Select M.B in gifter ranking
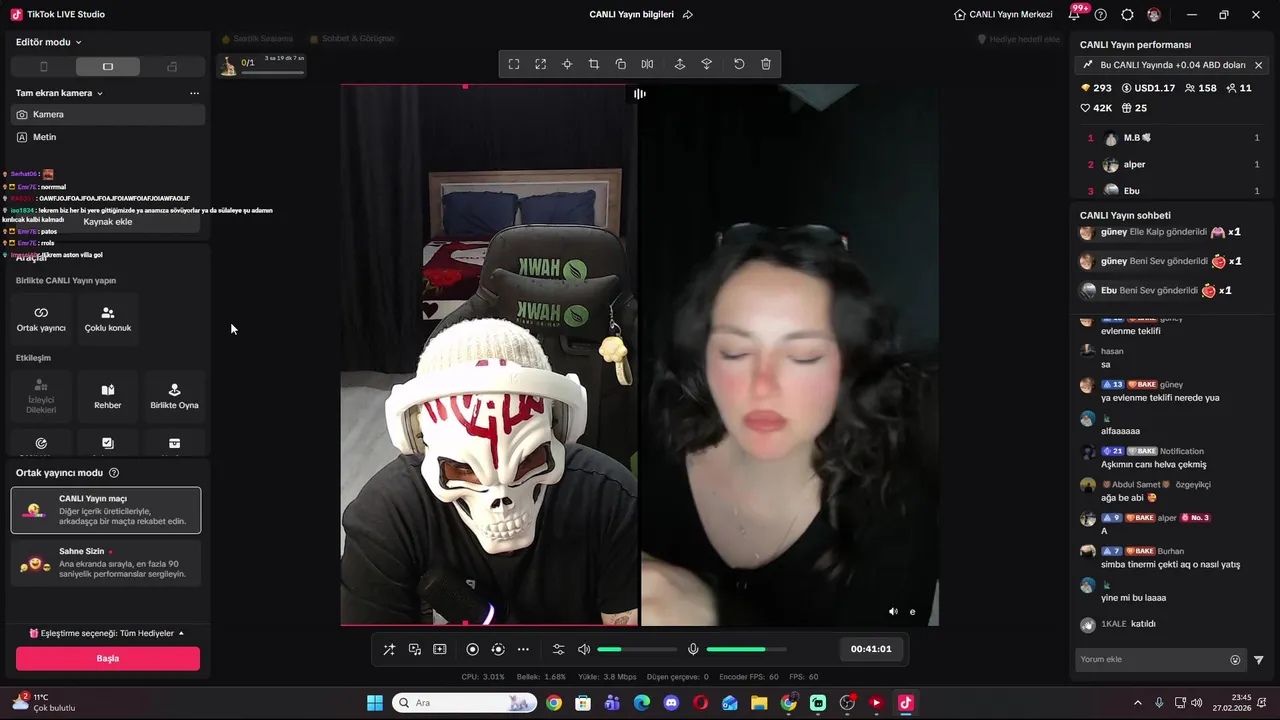Viewport: 1280px width, 720px height. 1173,138
